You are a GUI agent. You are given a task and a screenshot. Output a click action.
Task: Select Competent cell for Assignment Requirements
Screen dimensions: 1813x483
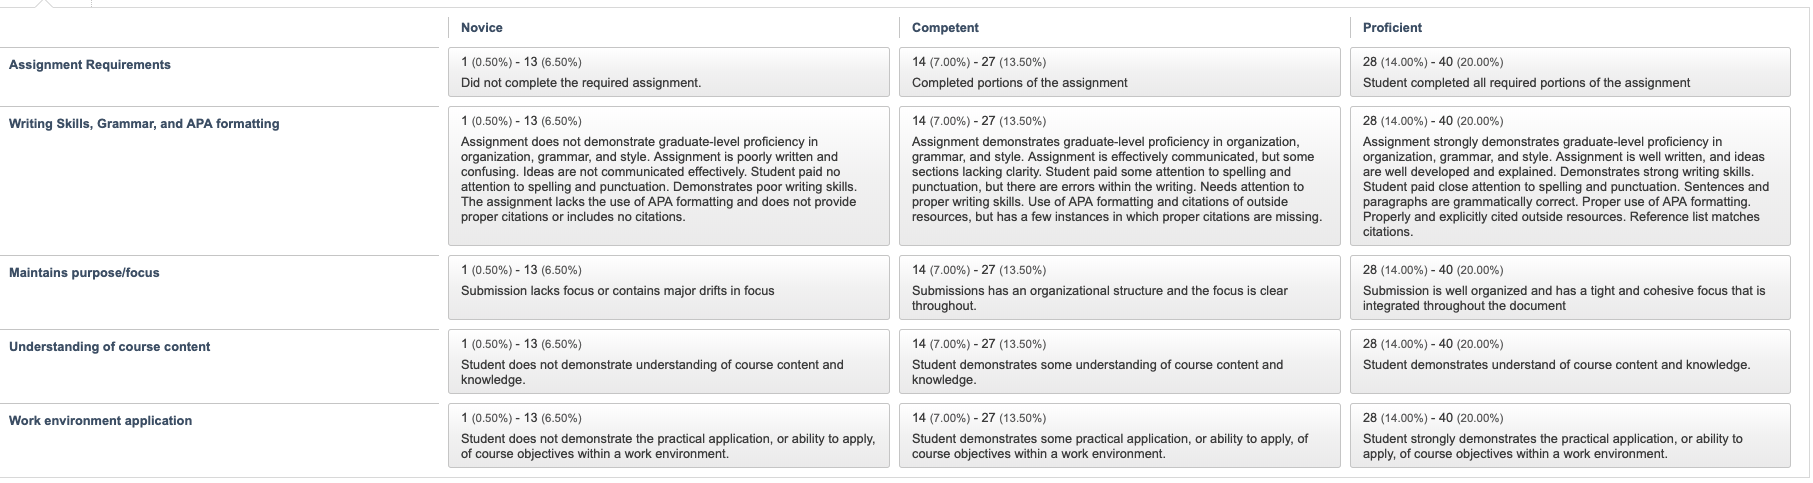[1119, 72]
